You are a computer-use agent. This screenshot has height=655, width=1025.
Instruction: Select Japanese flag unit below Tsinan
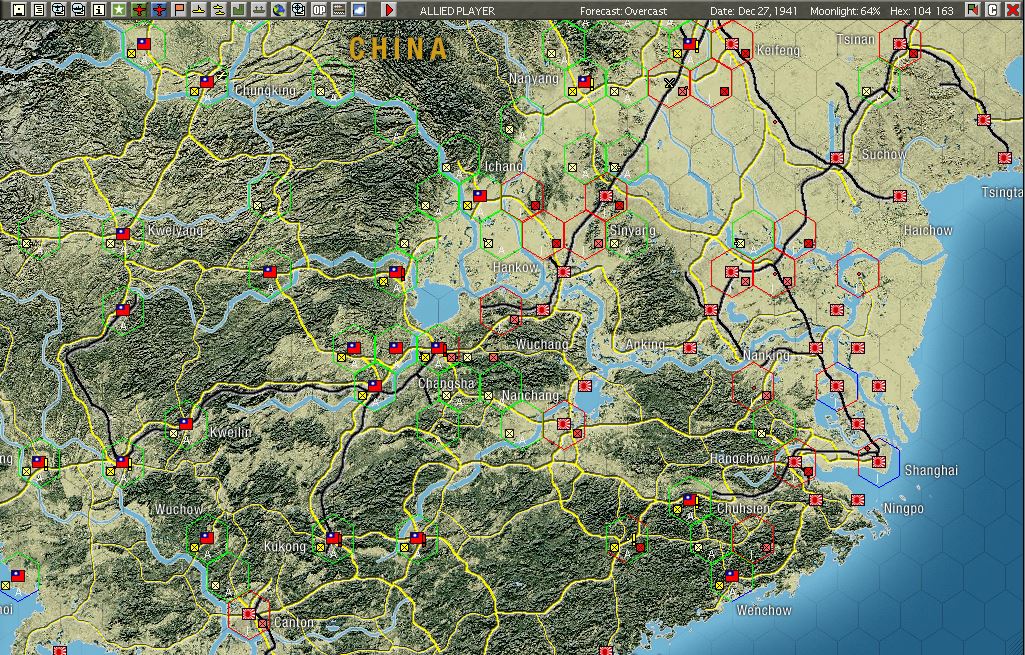coord(900,44)
